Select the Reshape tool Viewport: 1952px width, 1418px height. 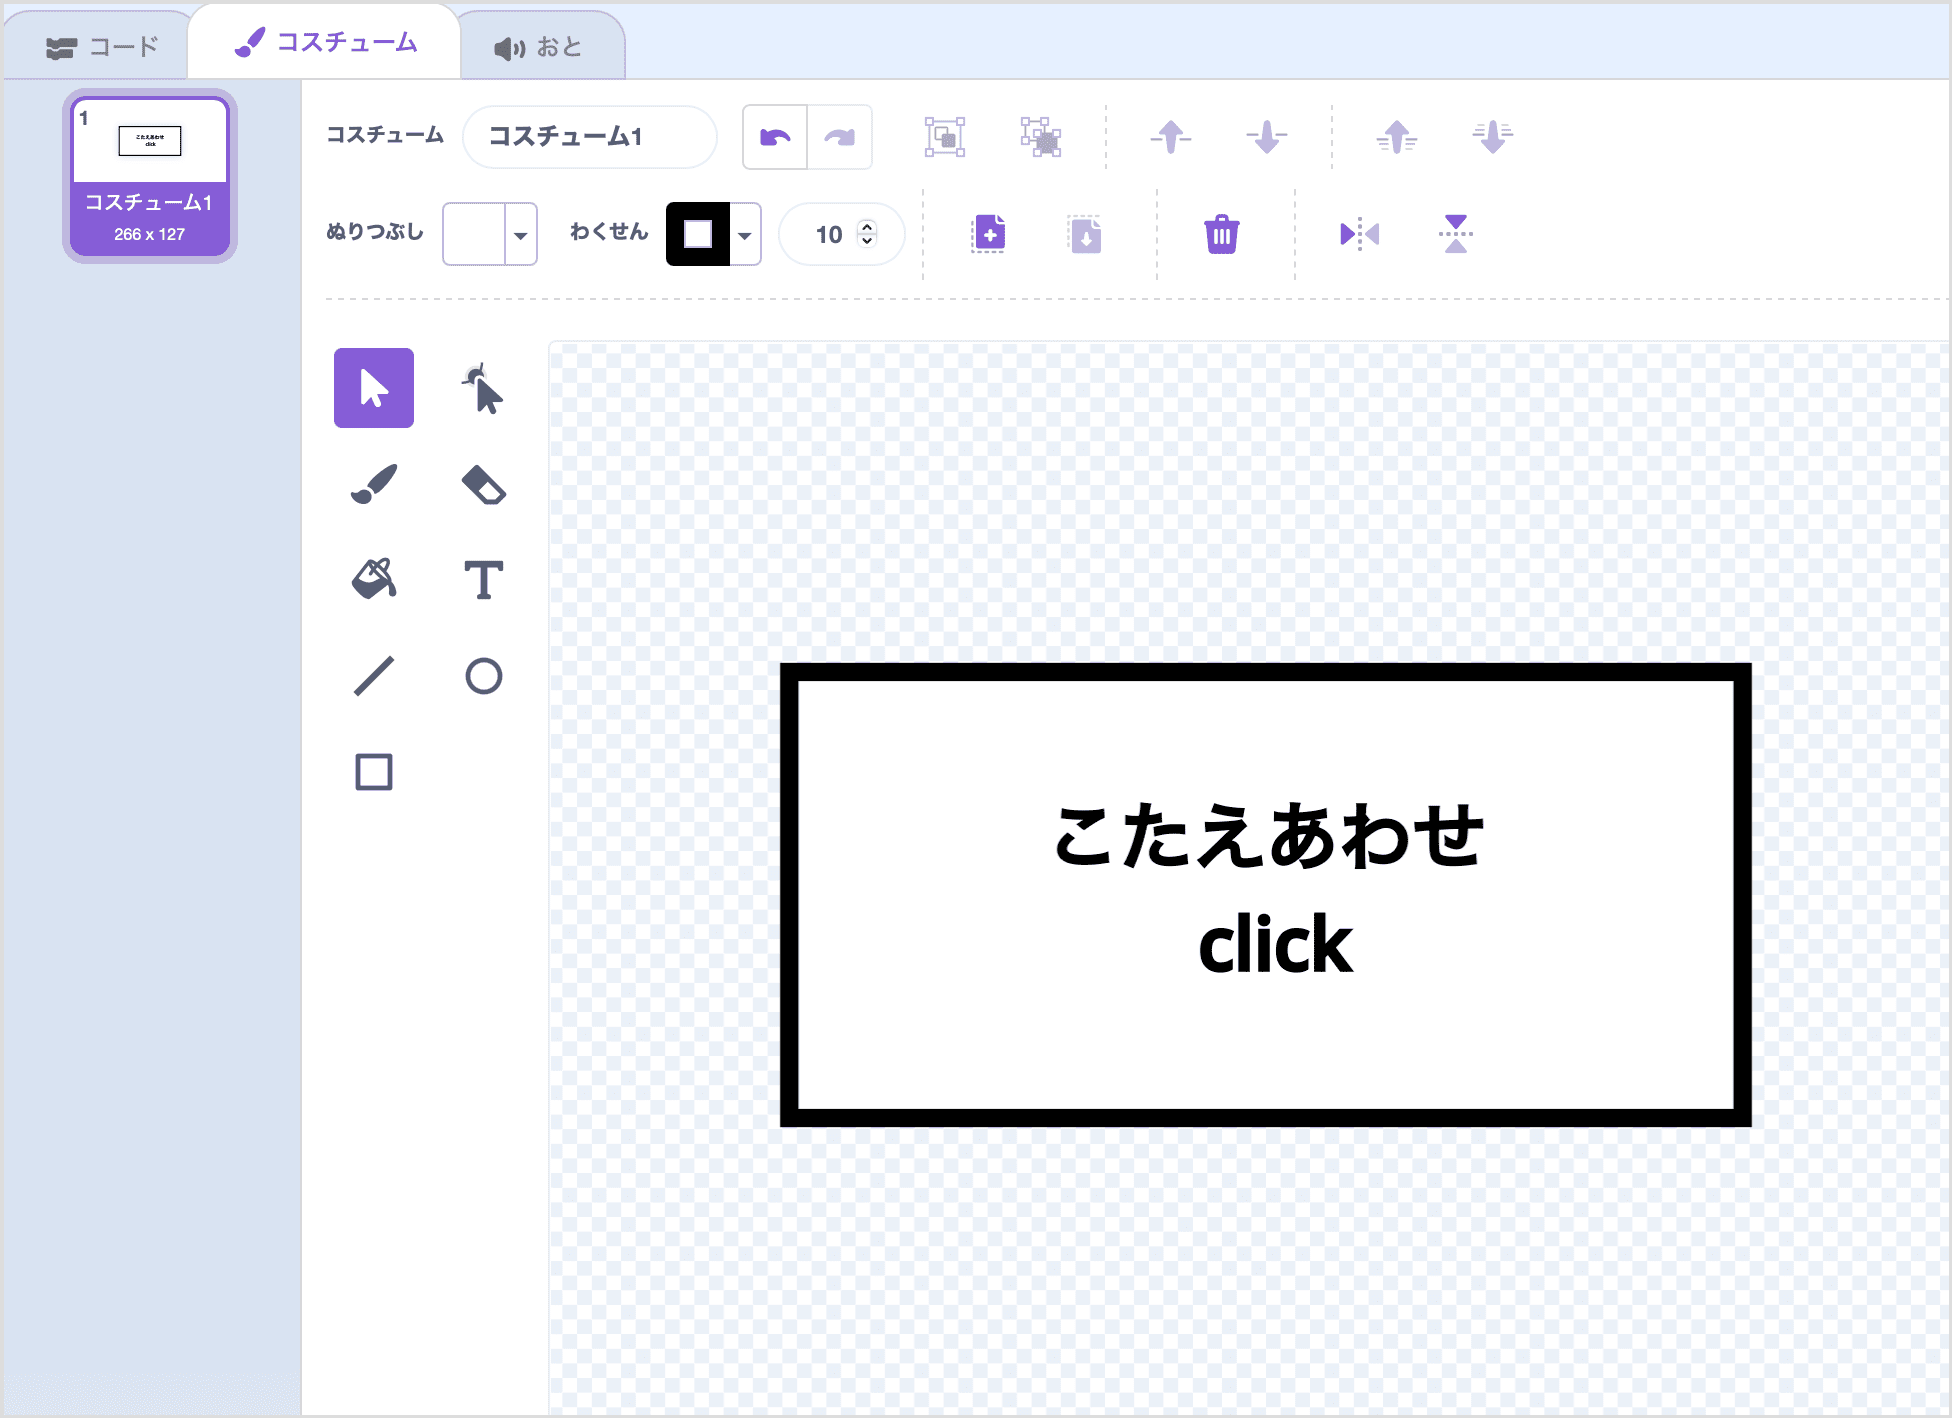(x=483, y=390)
